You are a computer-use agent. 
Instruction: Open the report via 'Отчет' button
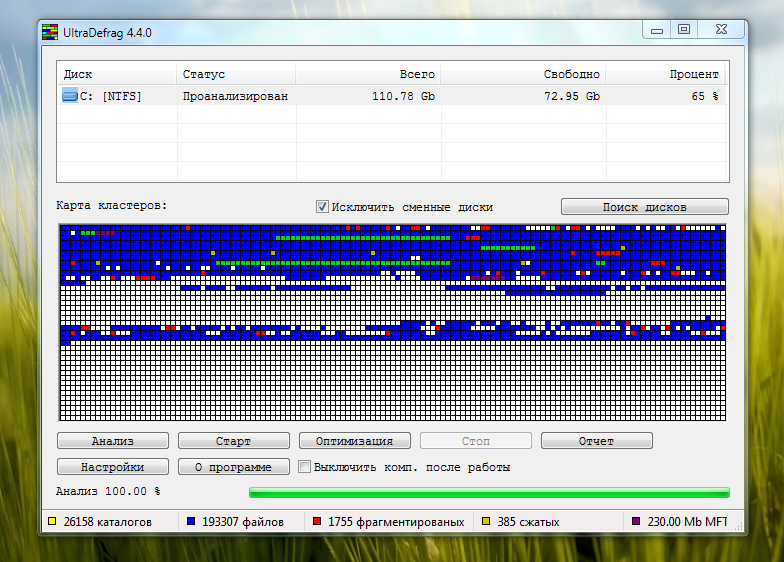(x=596, y=440)
